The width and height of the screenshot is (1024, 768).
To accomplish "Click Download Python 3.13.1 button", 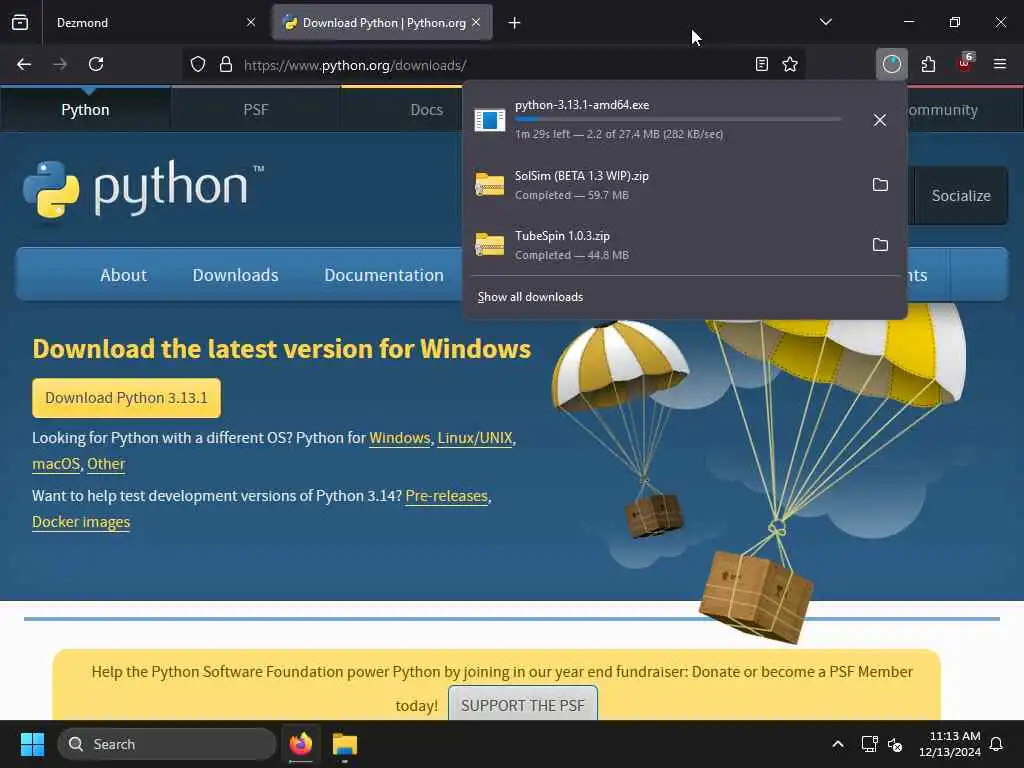I will click(x=126, y=398).
